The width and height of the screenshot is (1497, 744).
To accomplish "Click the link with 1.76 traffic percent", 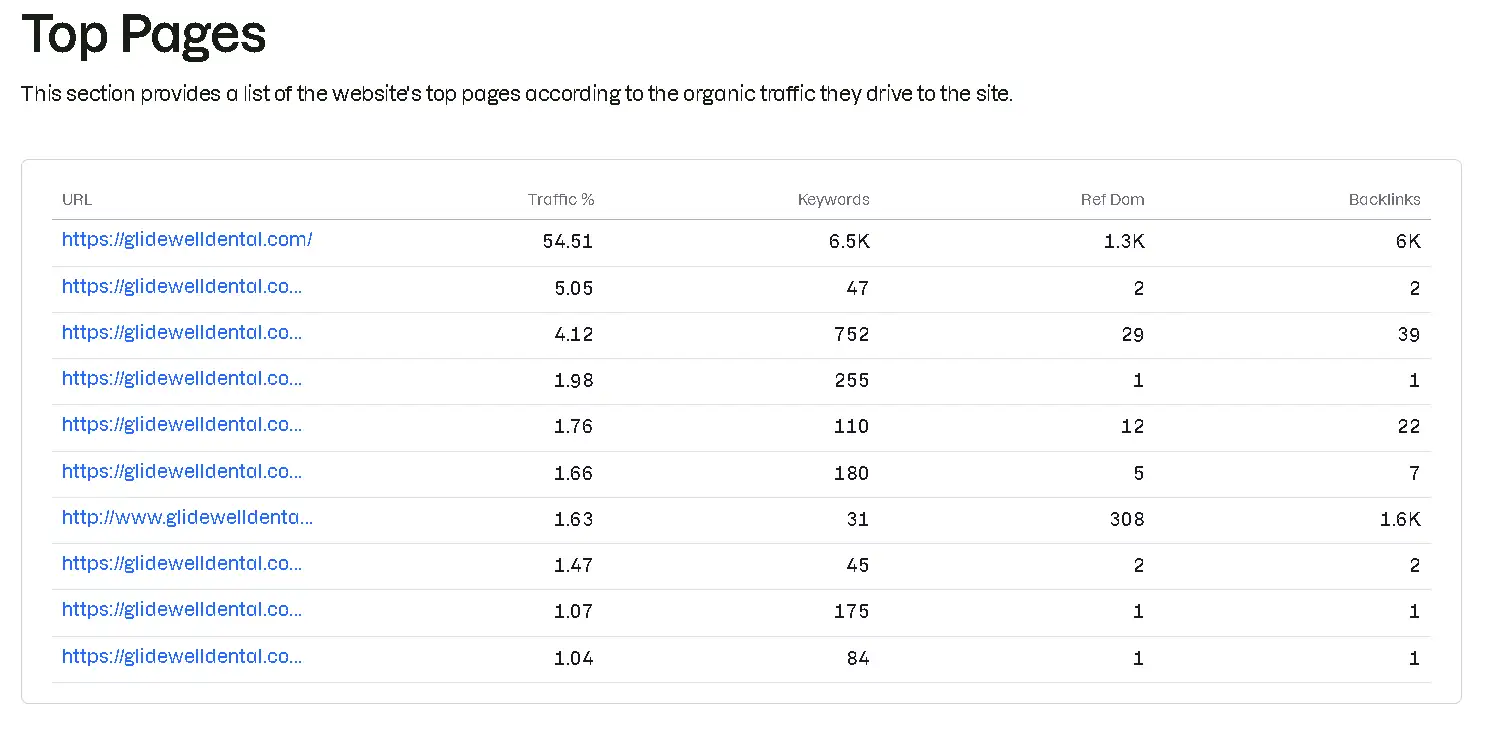I will click(181, 425).
